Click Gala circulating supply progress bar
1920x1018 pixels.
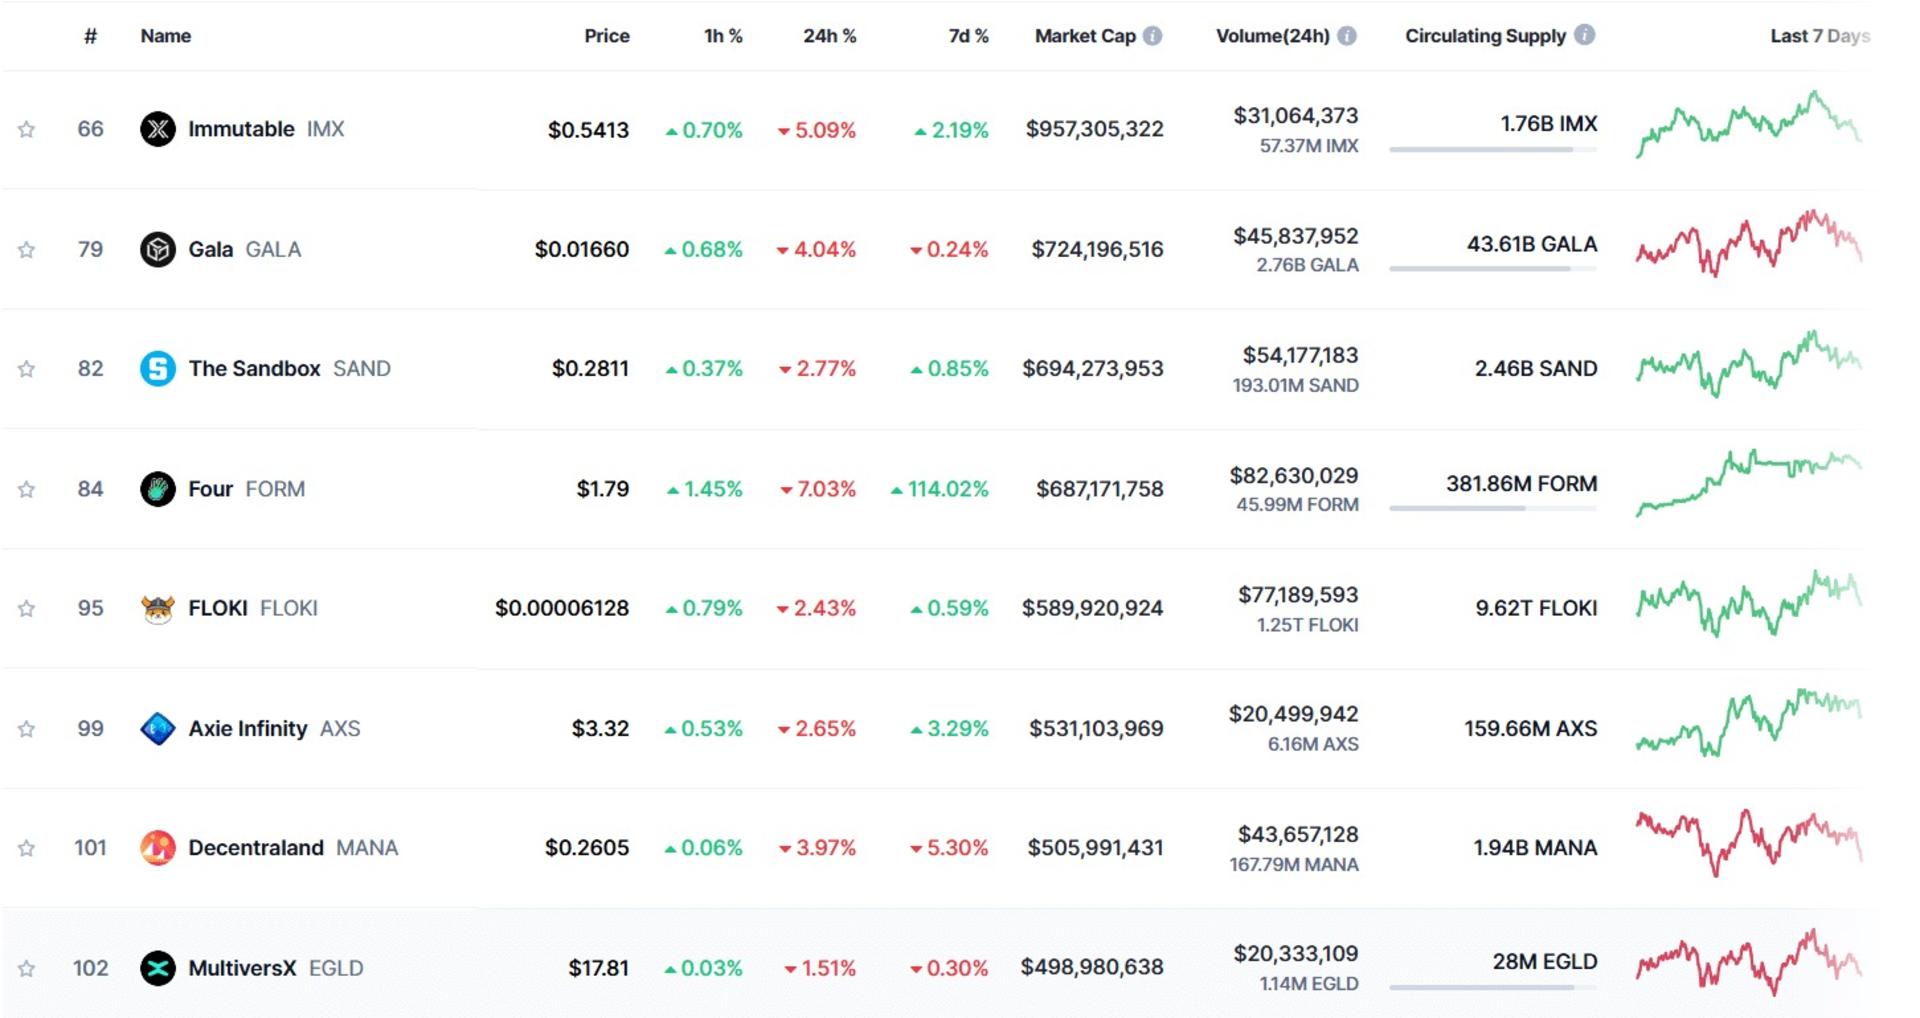click(x=1493, y=268)
